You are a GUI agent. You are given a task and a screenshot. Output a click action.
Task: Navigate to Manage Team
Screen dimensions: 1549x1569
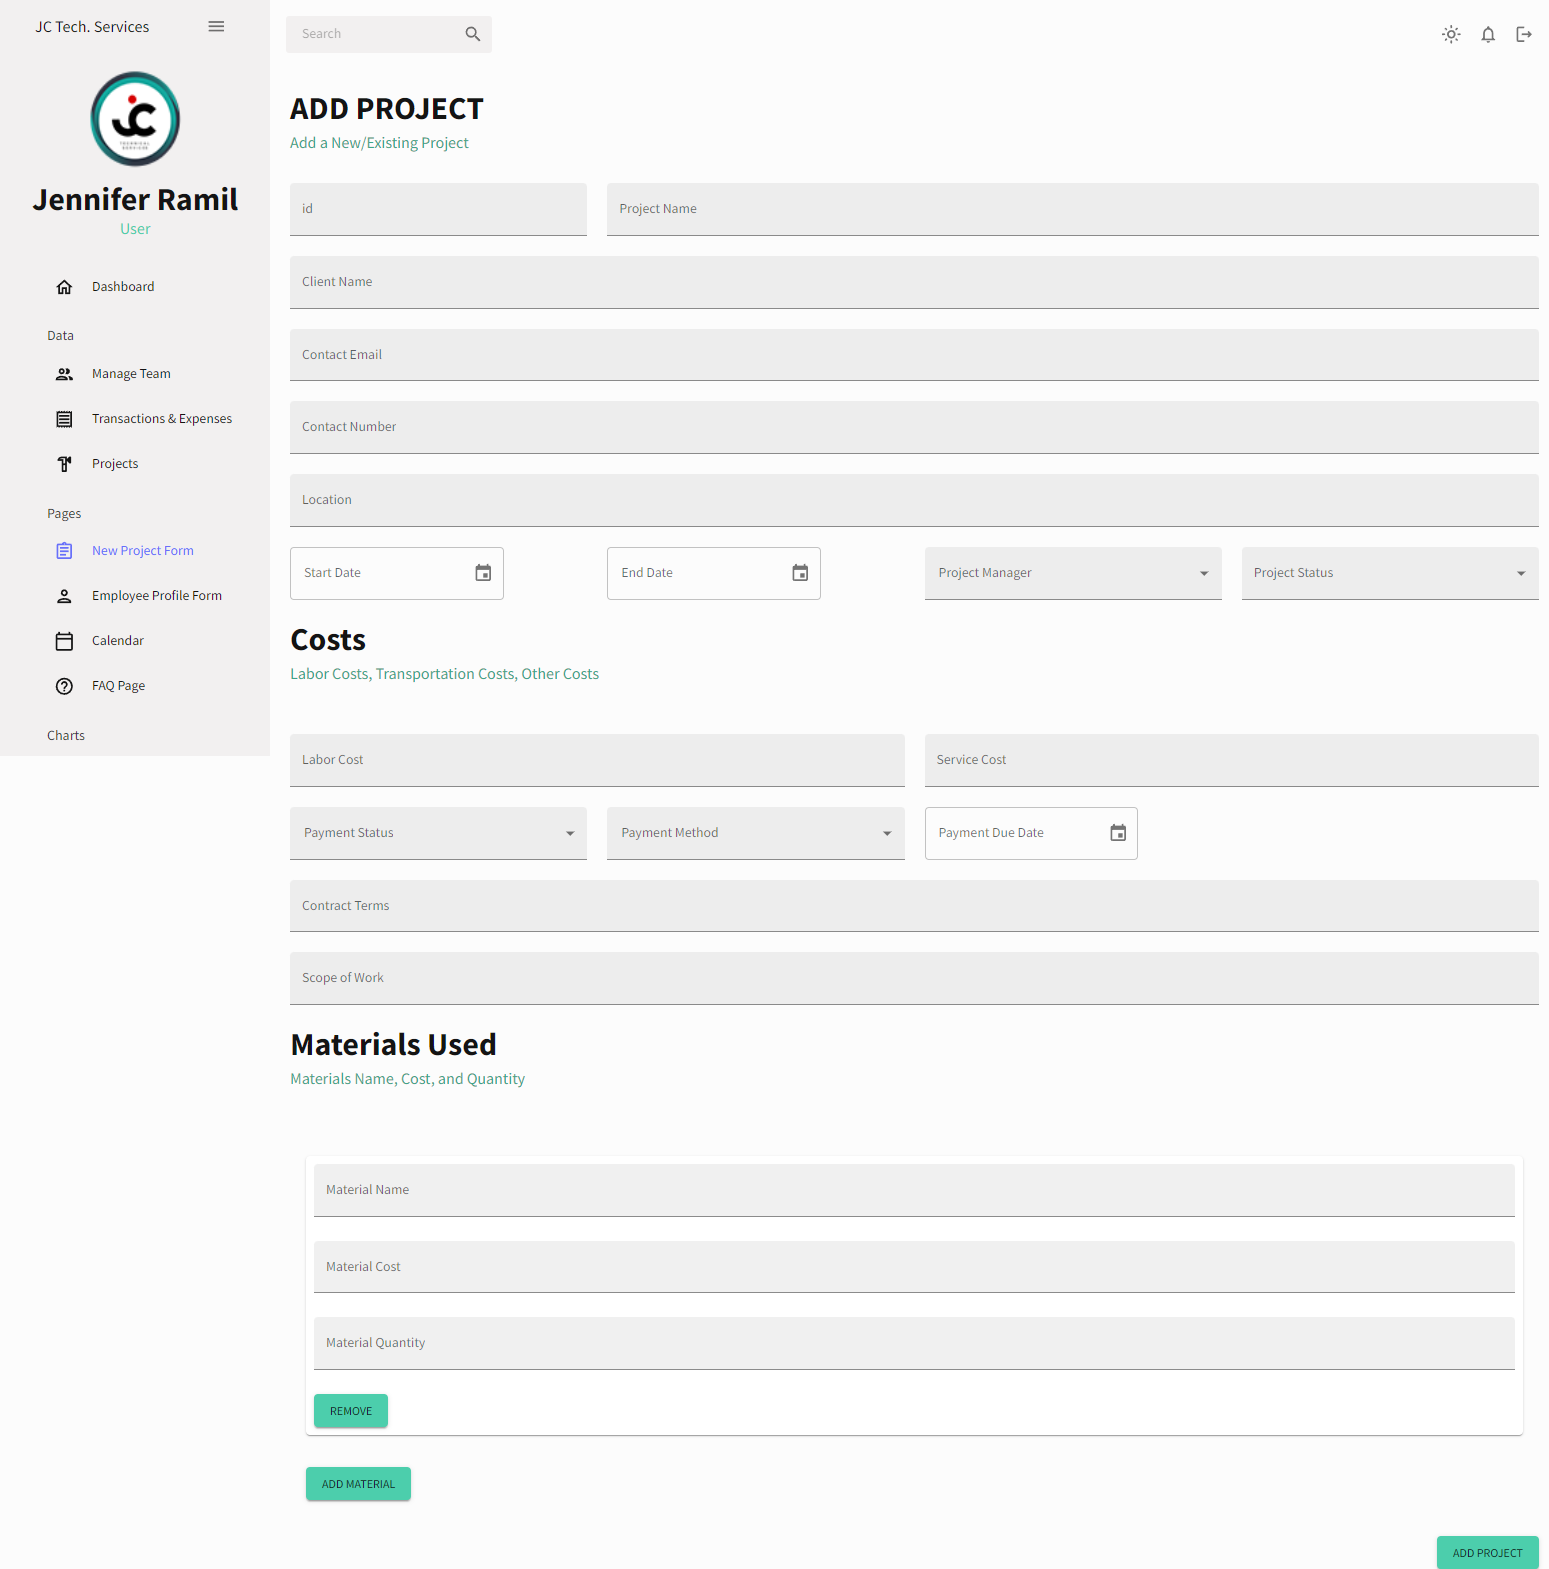[131, 374]
